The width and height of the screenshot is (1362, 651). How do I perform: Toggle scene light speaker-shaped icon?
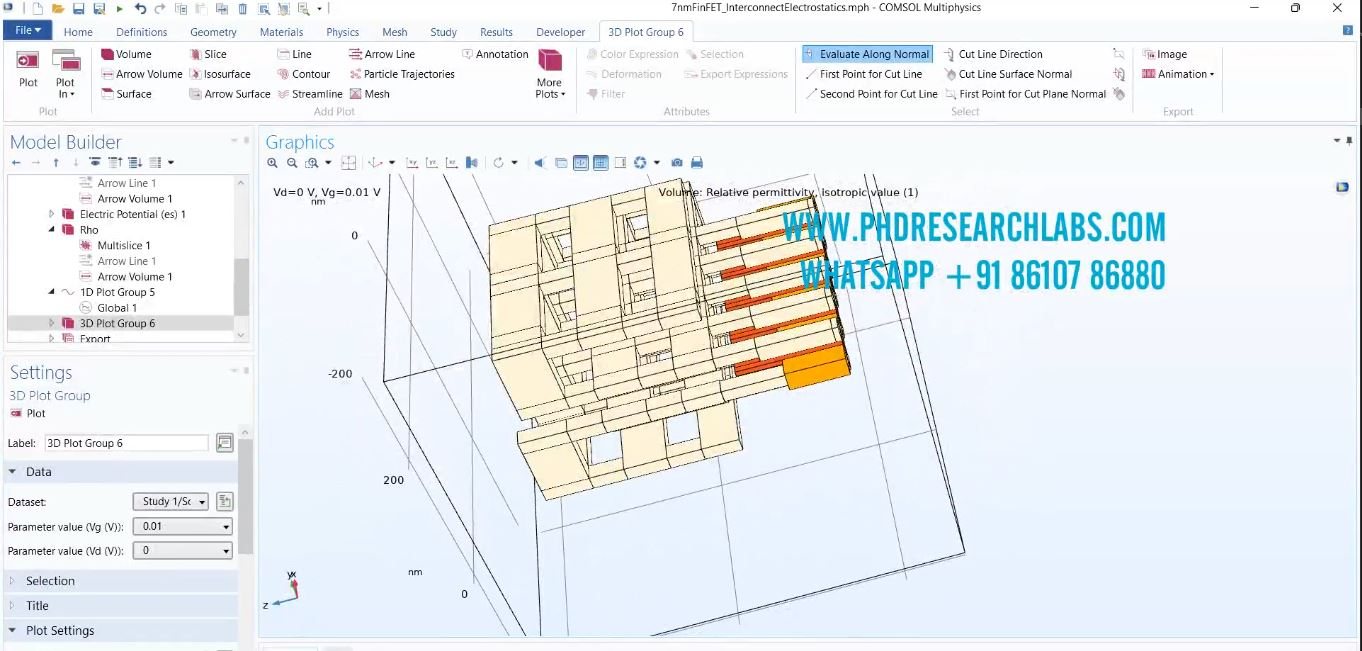540,162
